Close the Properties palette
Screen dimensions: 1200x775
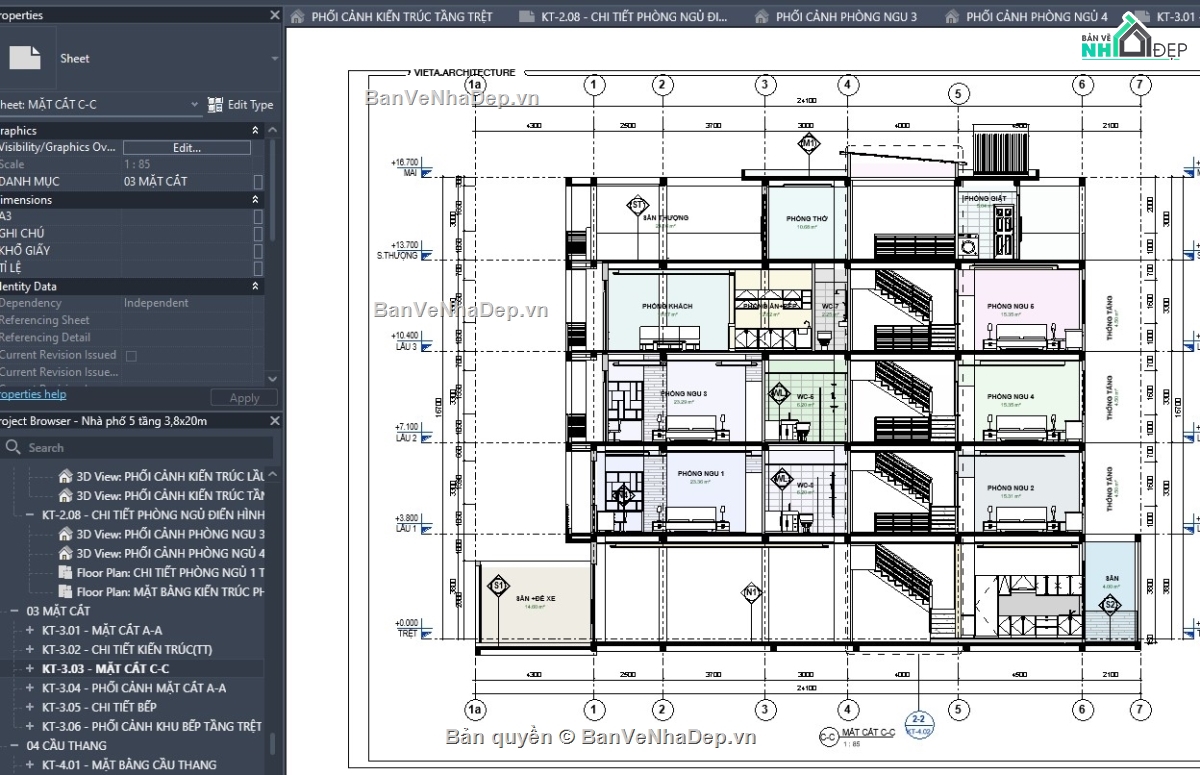[x=275, y=15]
